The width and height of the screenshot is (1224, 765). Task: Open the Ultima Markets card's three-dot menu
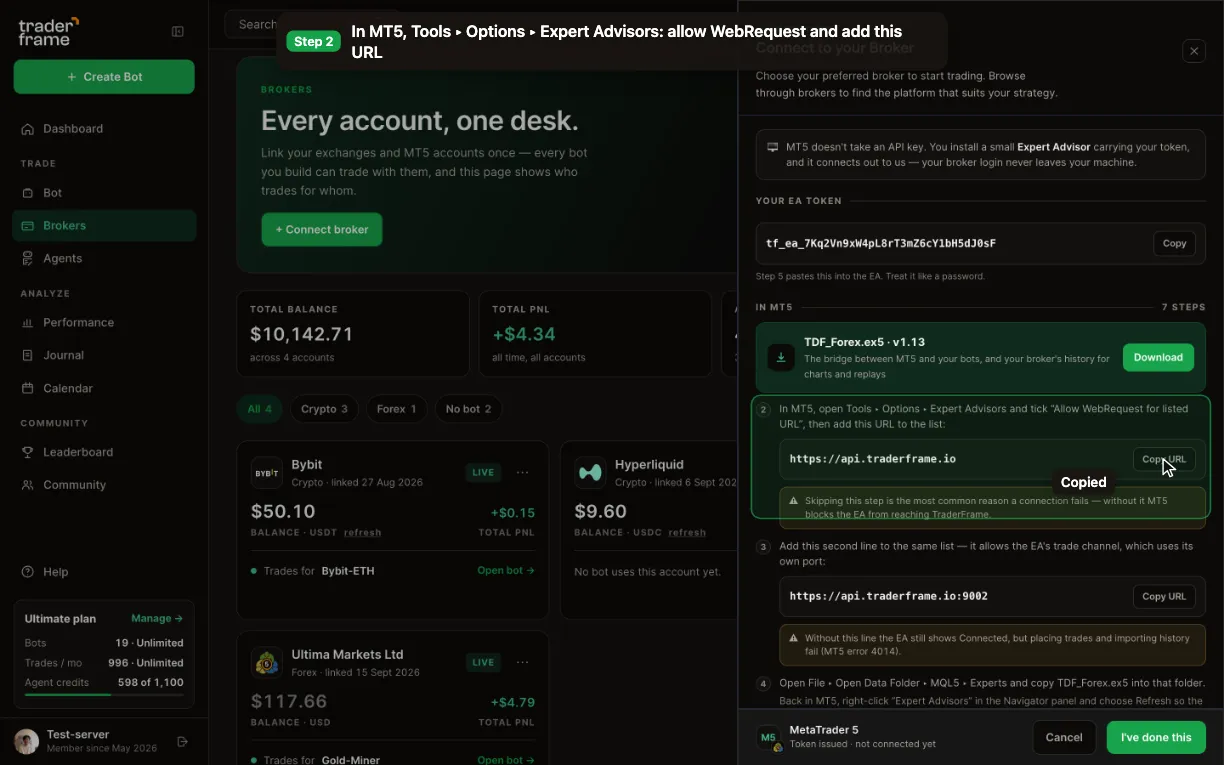pyautogui.click(x=522, y=662)
